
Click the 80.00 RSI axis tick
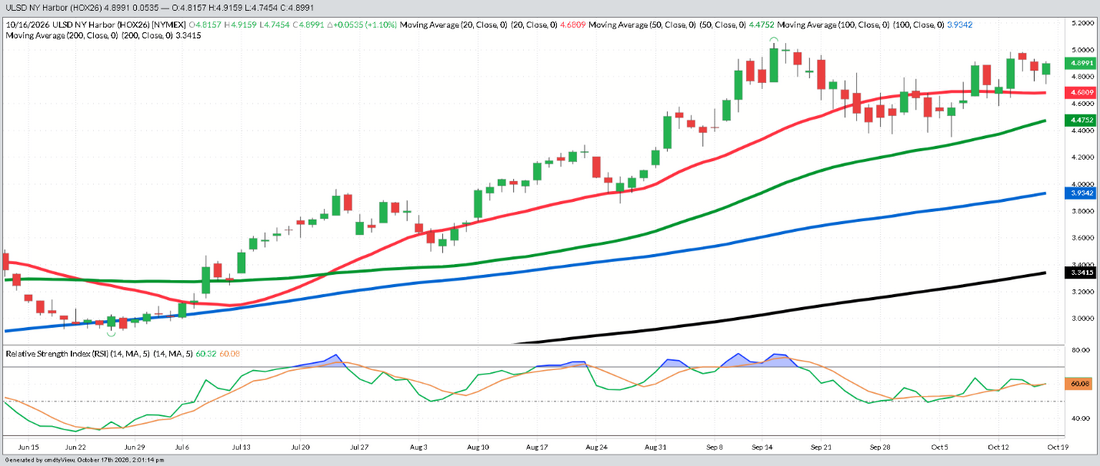(1079, 350)
